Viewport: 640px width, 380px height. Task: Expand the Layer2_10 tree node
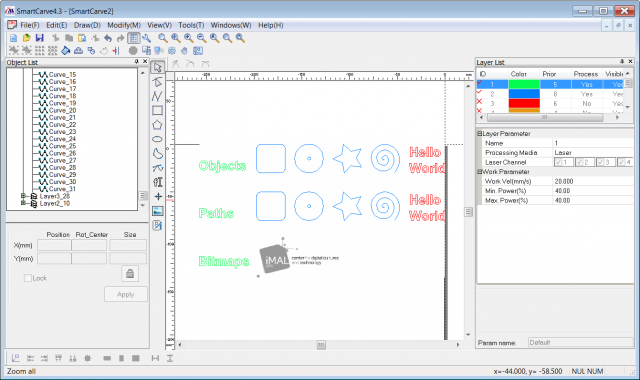24,203
